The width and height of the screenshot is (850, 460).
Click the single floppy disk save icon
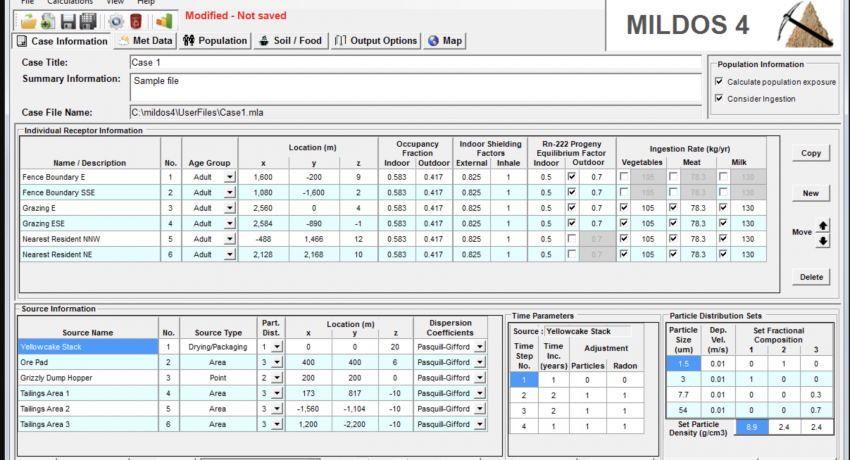pos(68,22)
